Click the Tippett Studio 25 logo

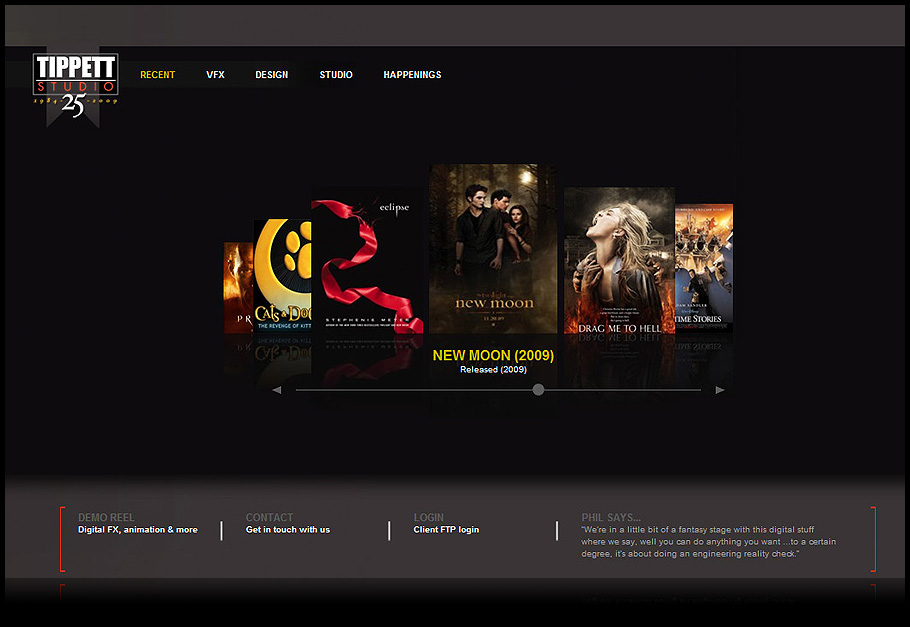tap(75, 85)
